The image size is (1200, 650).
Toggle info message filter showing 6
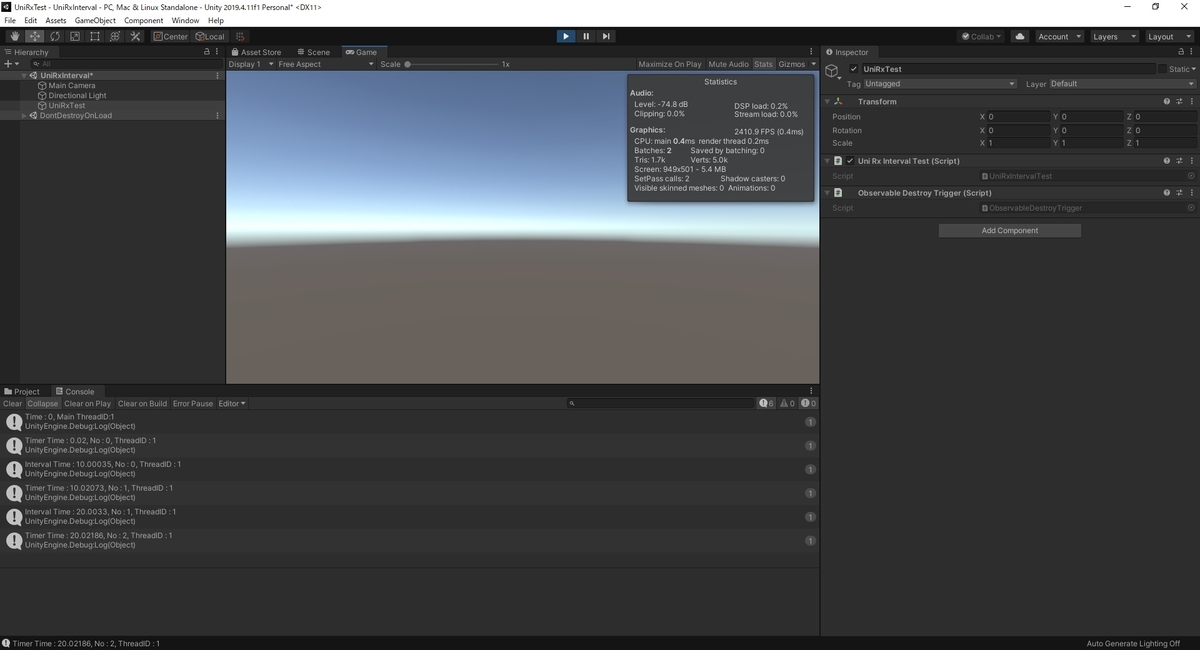766,403
